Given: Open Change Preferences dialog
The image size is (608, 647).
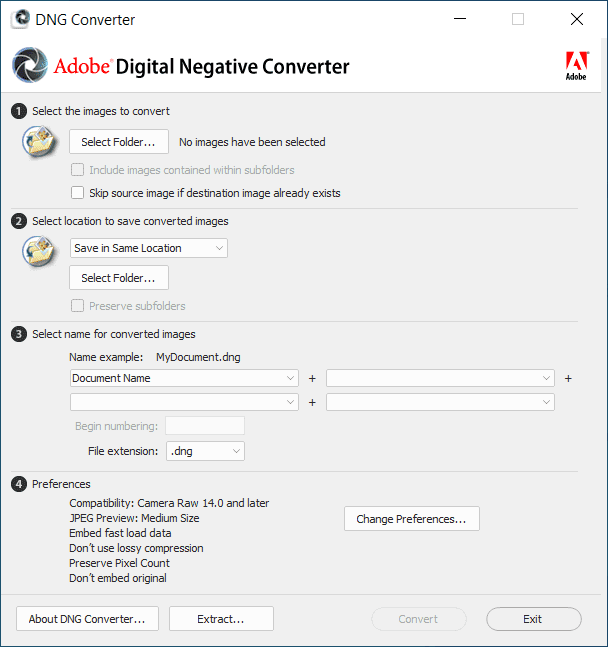Looking at the screenshot, I should coord(412,519).
